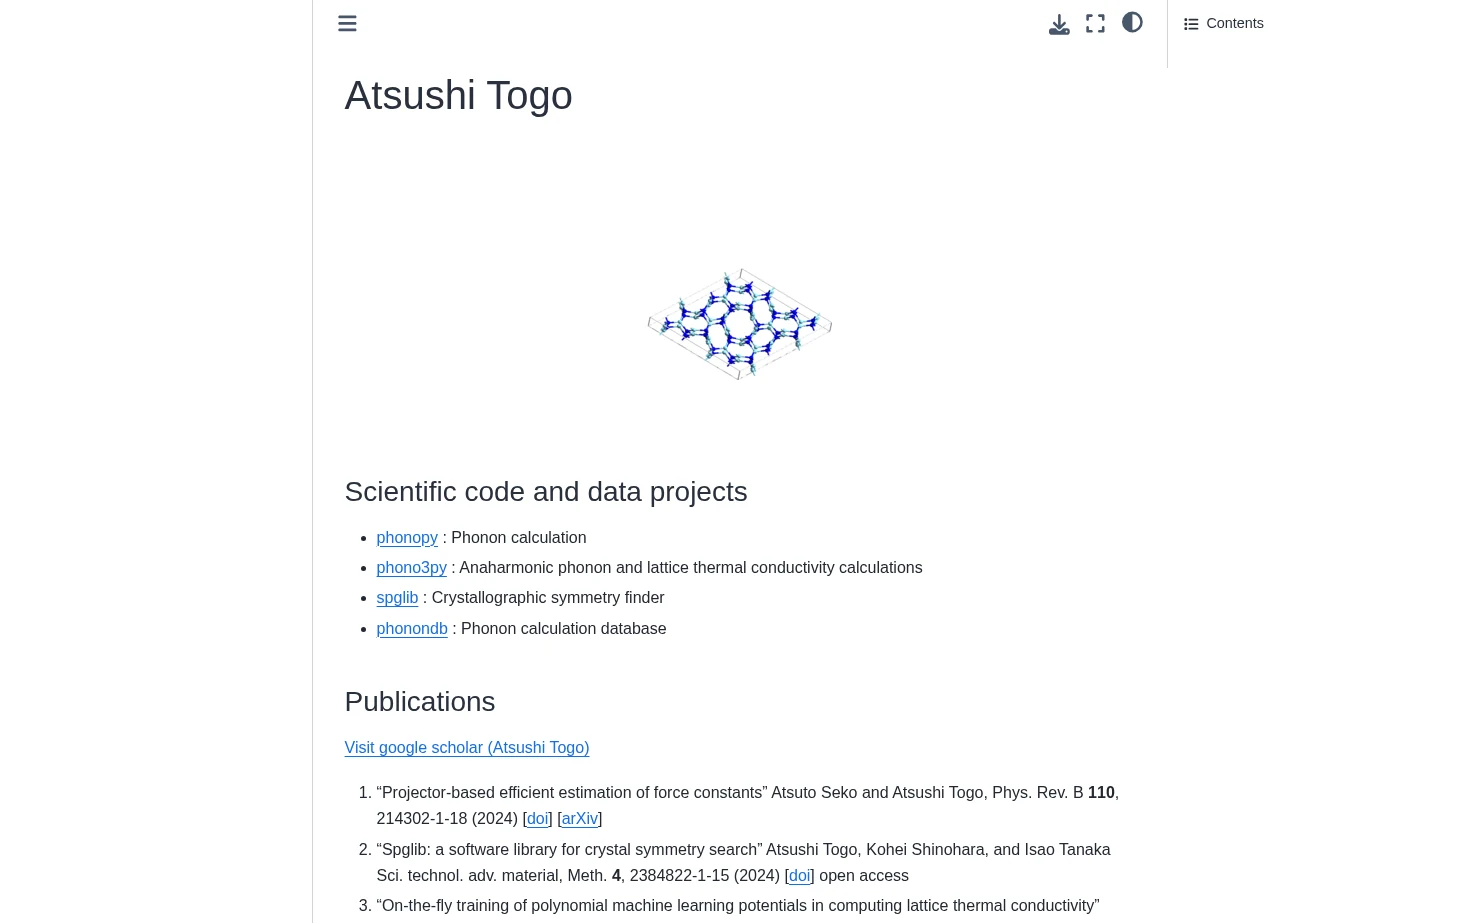
Task: Click the on-the-fly training publication entry
Action: (738, 905)
